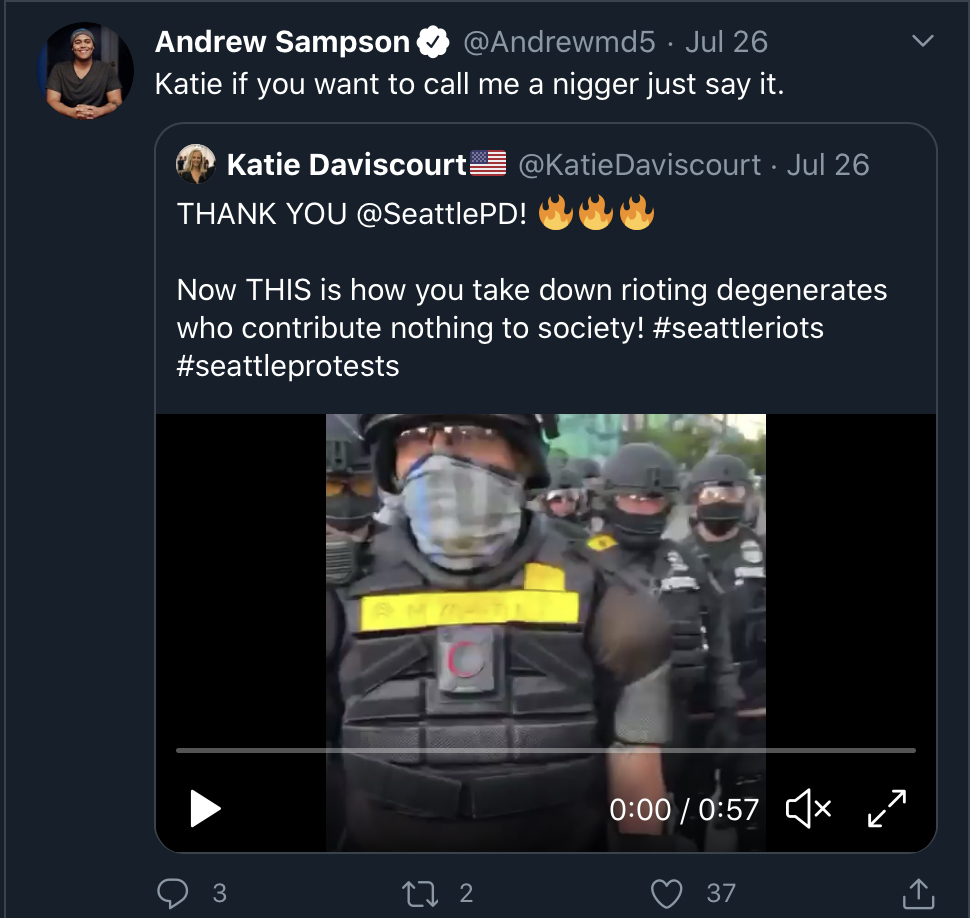Viewport: 970px width, 918px height.
Task: Open Katie Daviscourt's small avatar
Action: click(x=196, y=165)
